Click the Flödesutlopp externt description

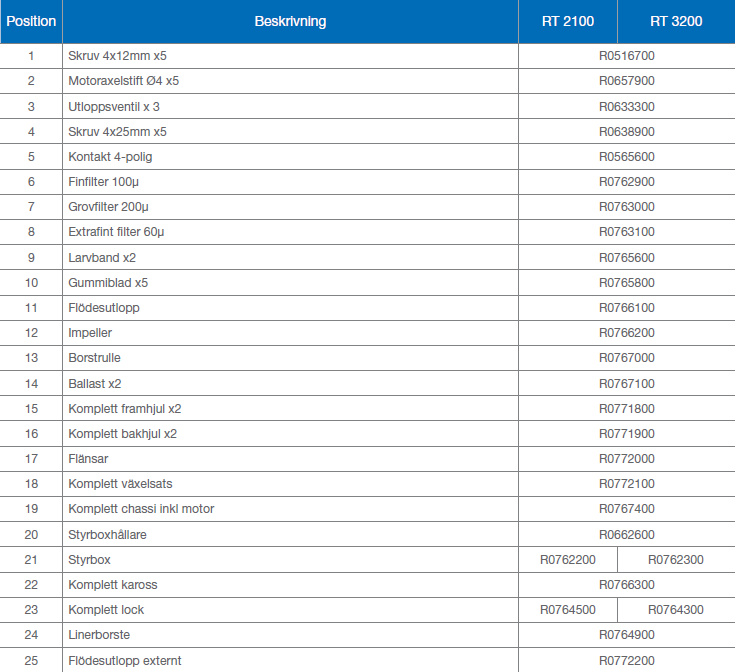coord(125,661)
